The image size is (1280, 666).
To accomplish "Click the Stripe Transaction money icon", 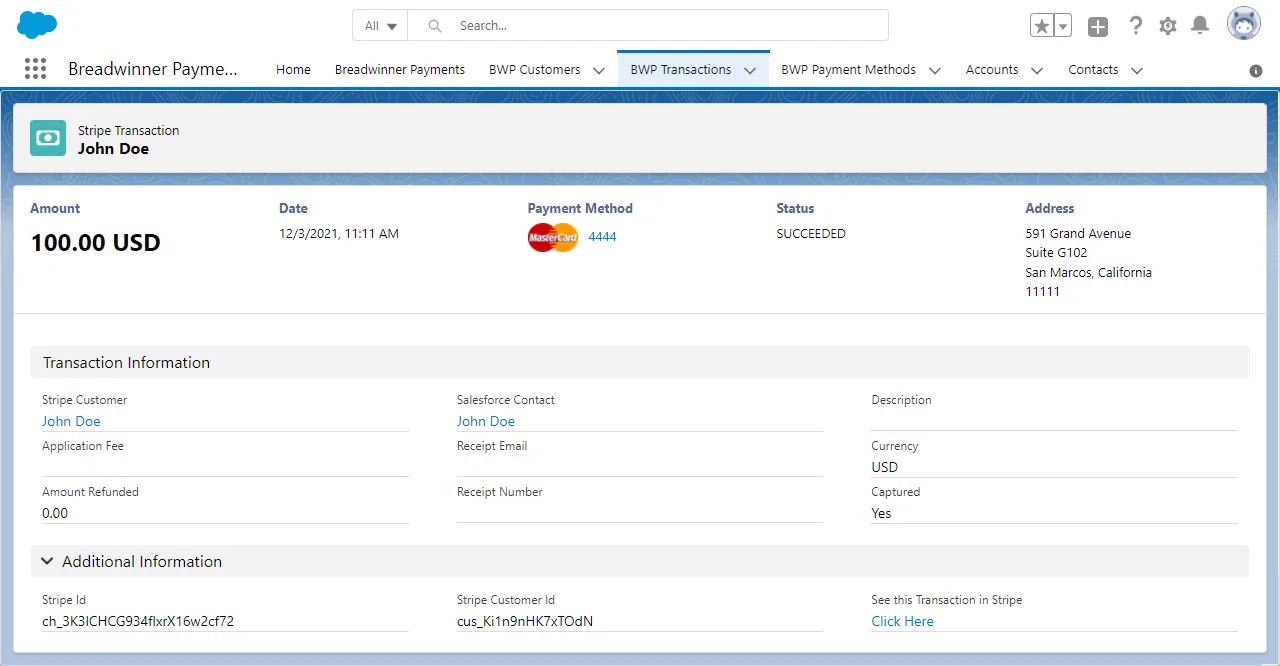I will coord(48,138).
